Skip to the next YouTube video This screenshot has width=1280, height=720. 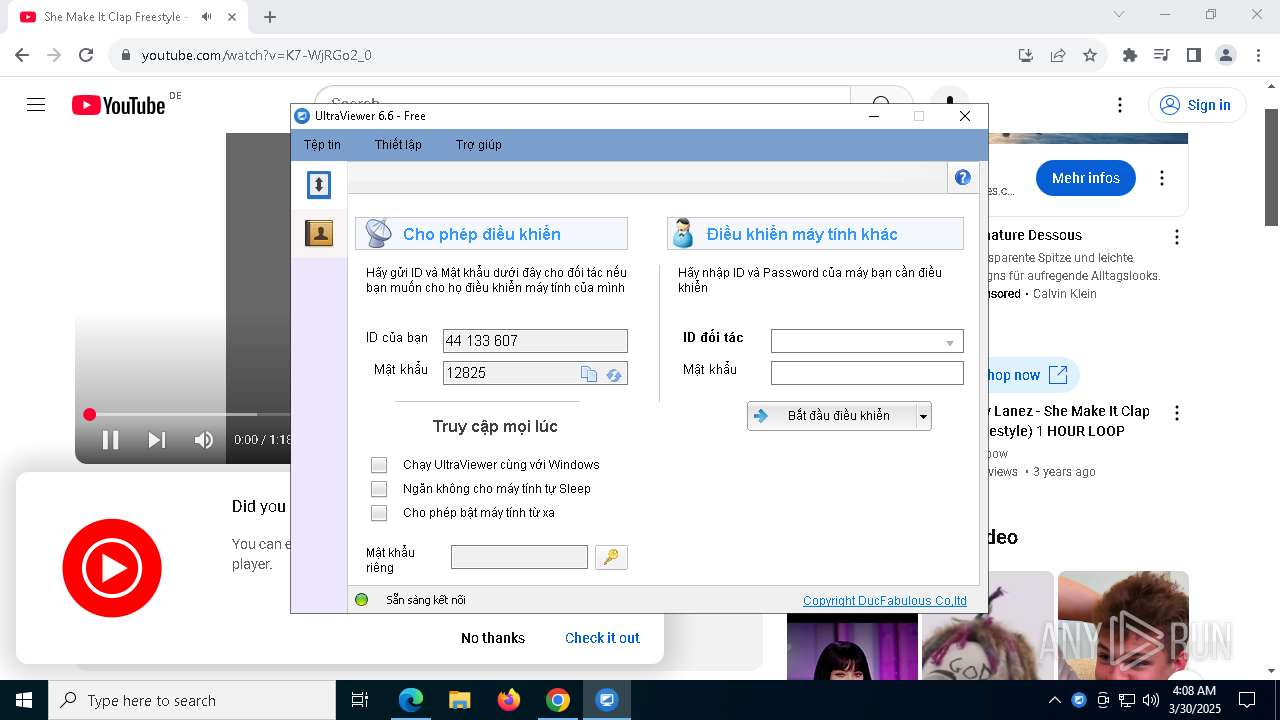click(157, 440)
